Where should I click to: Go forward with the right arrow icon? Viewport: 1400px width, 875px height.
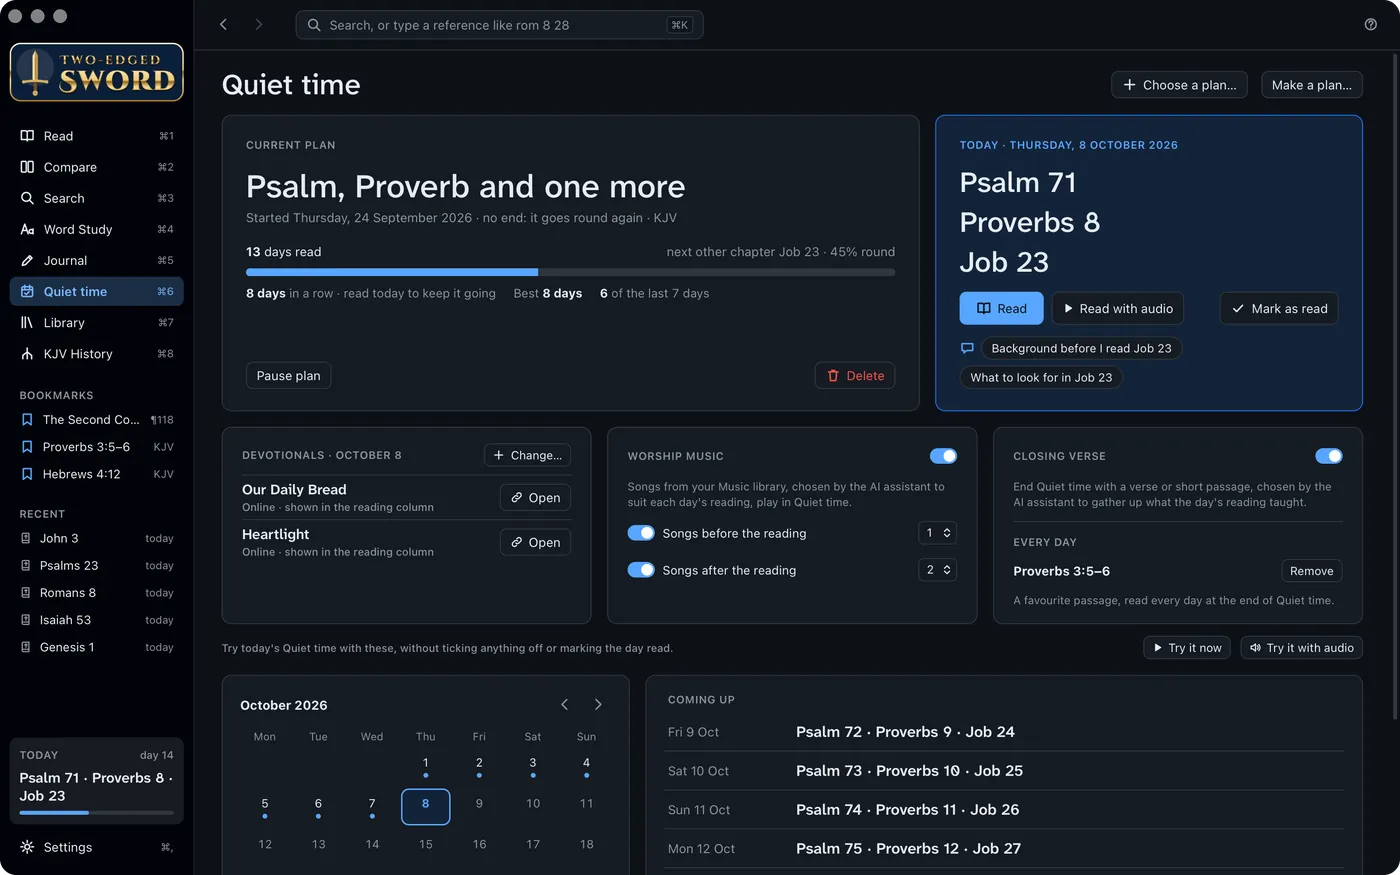pyautogui.click(x=259, y=25)
